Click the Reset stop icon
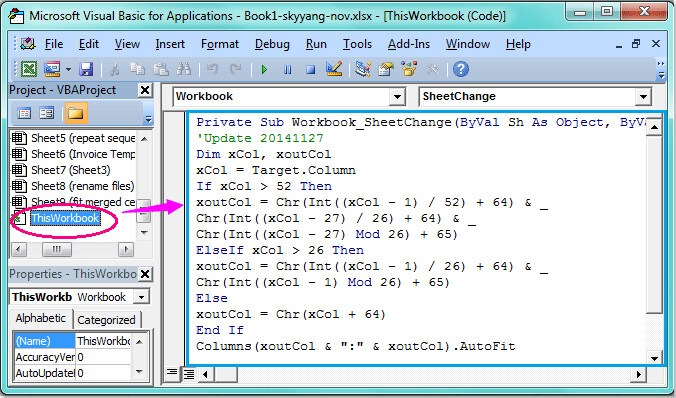The image size is (676, 398). pos(310,69)
